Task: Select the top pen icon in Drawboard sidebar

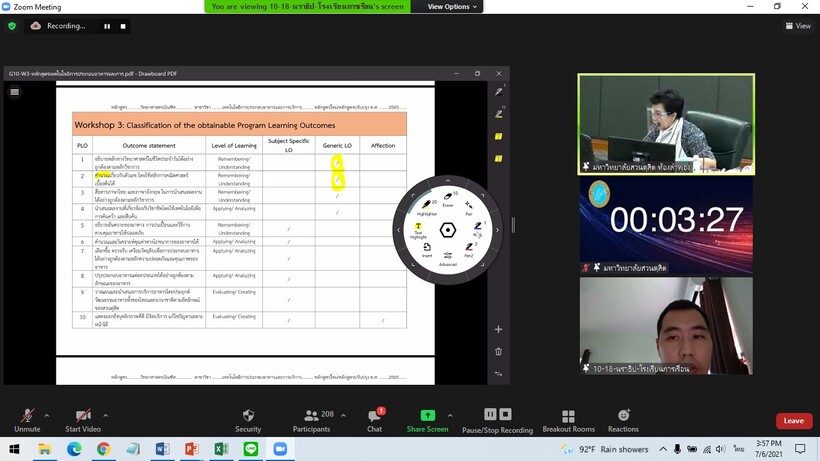Action: click(499, 91)
